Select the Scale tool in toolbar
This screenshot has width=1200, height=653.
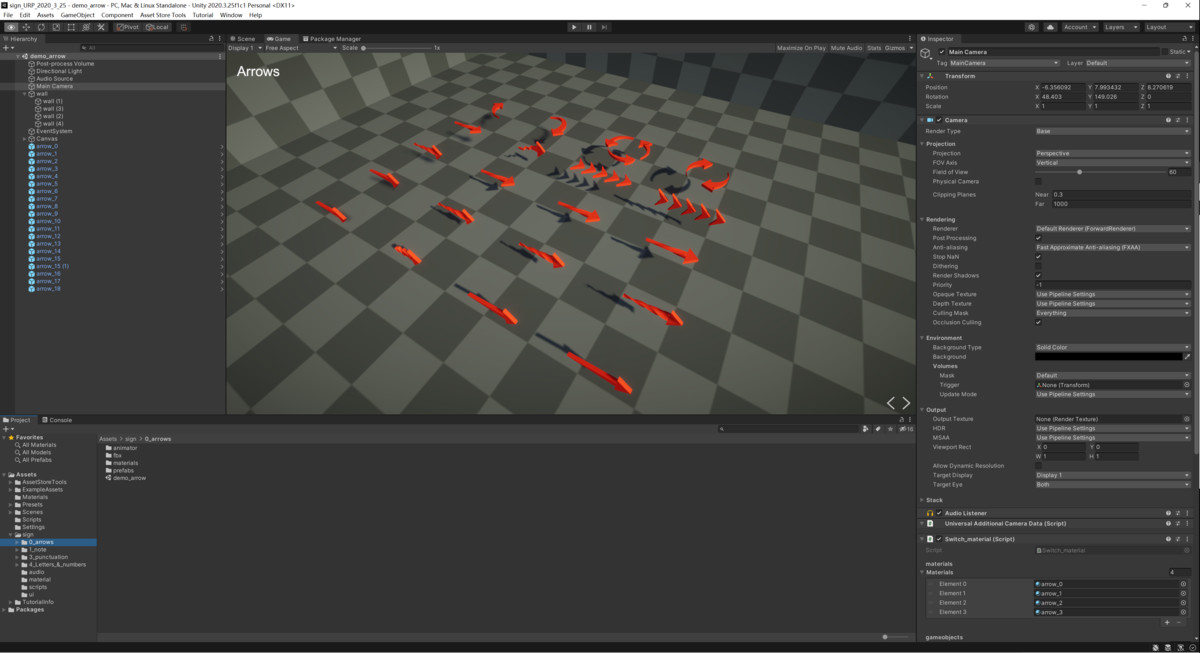56,27
